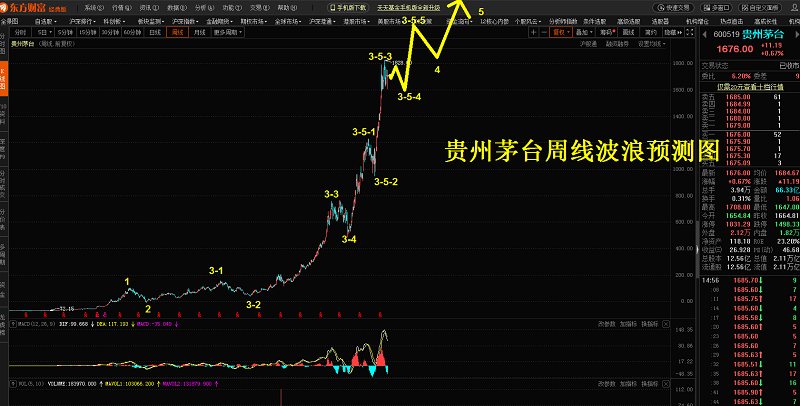Open the 复权 adjustment dropdown
800x406 pixels.
tap(561, 32)
